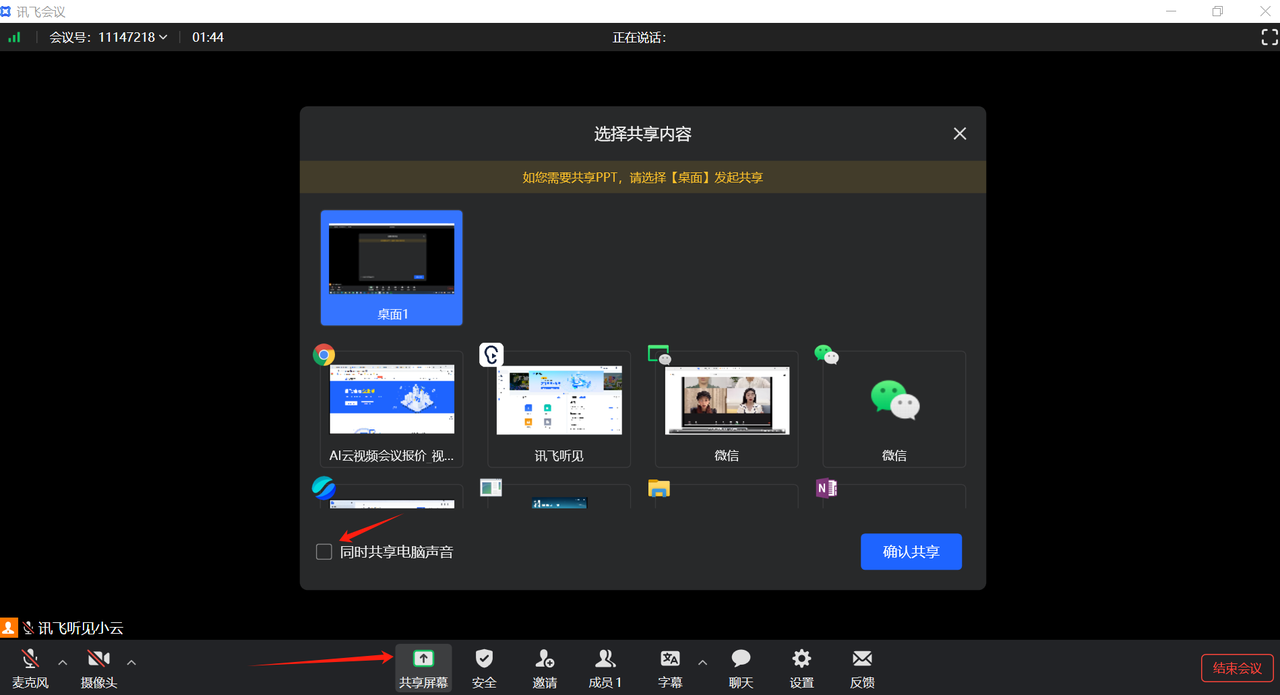Select the Chrome AI云视频会议报价 window thumbnail
This screenshot has width=1280, height=695.
coord(392,409)
